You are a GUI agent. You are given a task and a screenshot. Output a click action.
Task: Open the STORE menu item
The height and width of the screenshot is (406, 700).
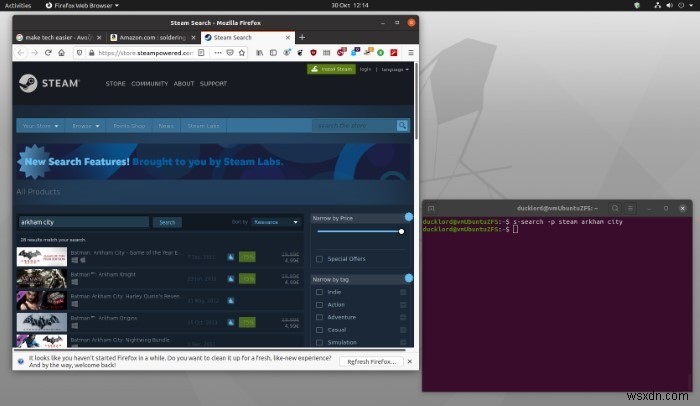pos(116,84)
